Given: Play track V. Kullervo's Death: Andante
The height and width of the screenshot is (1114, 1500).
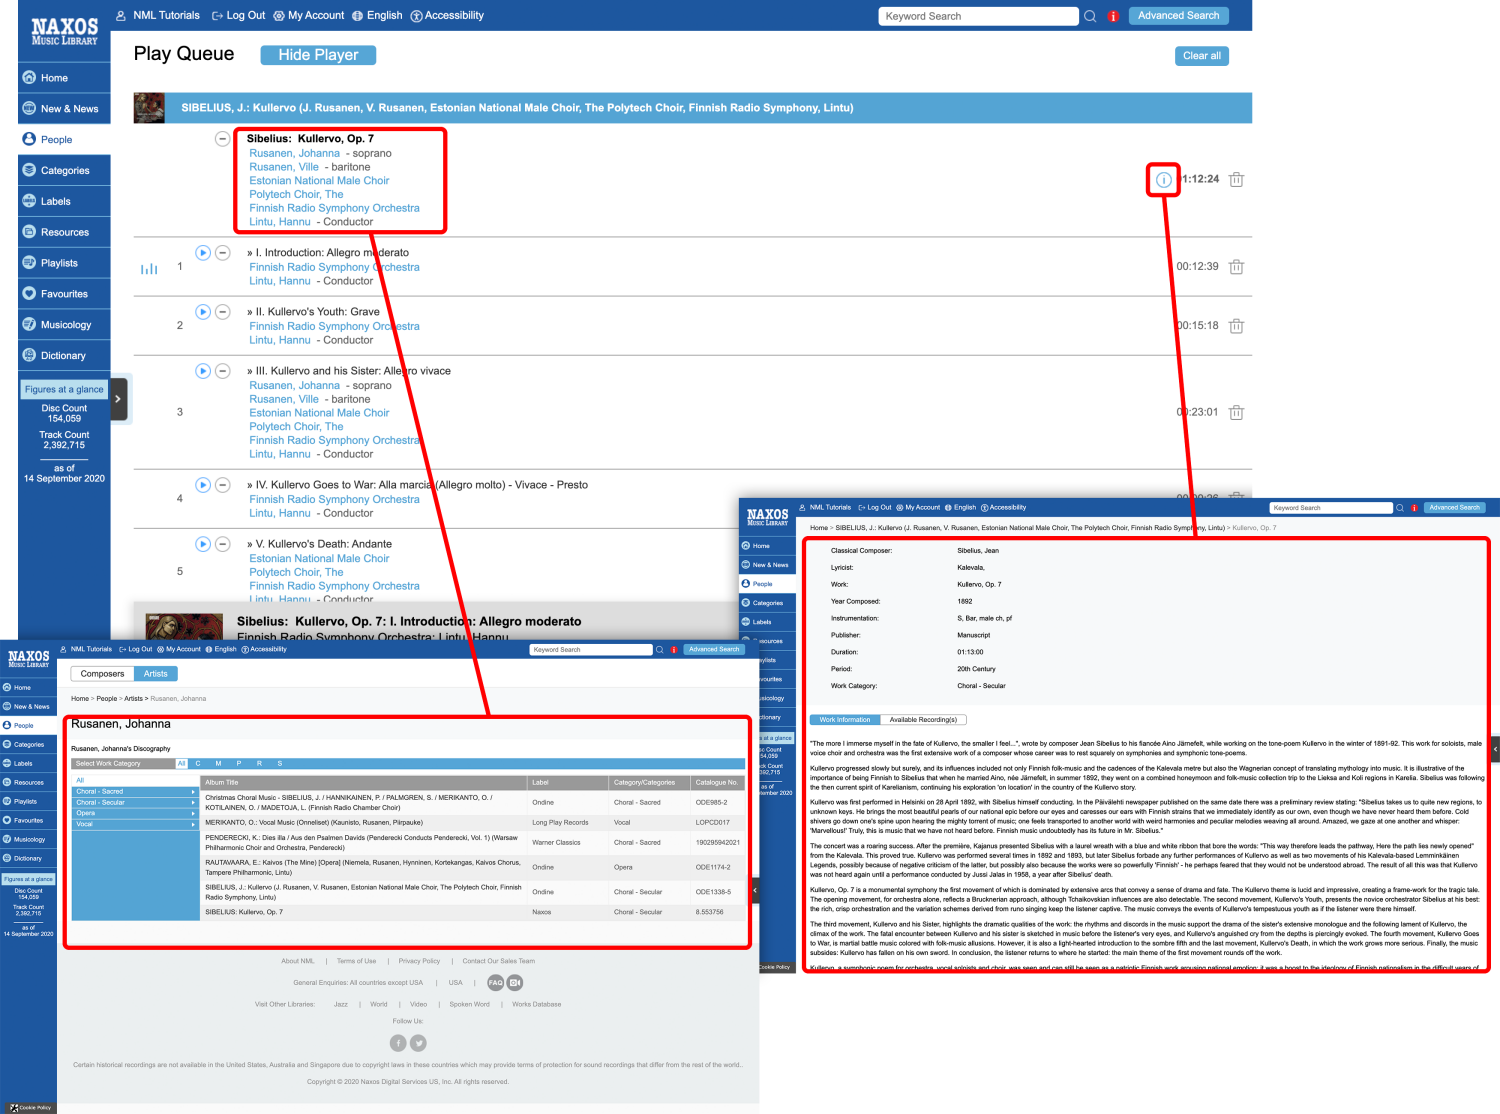Looking at the screenshot, I should tap(203, 544).
